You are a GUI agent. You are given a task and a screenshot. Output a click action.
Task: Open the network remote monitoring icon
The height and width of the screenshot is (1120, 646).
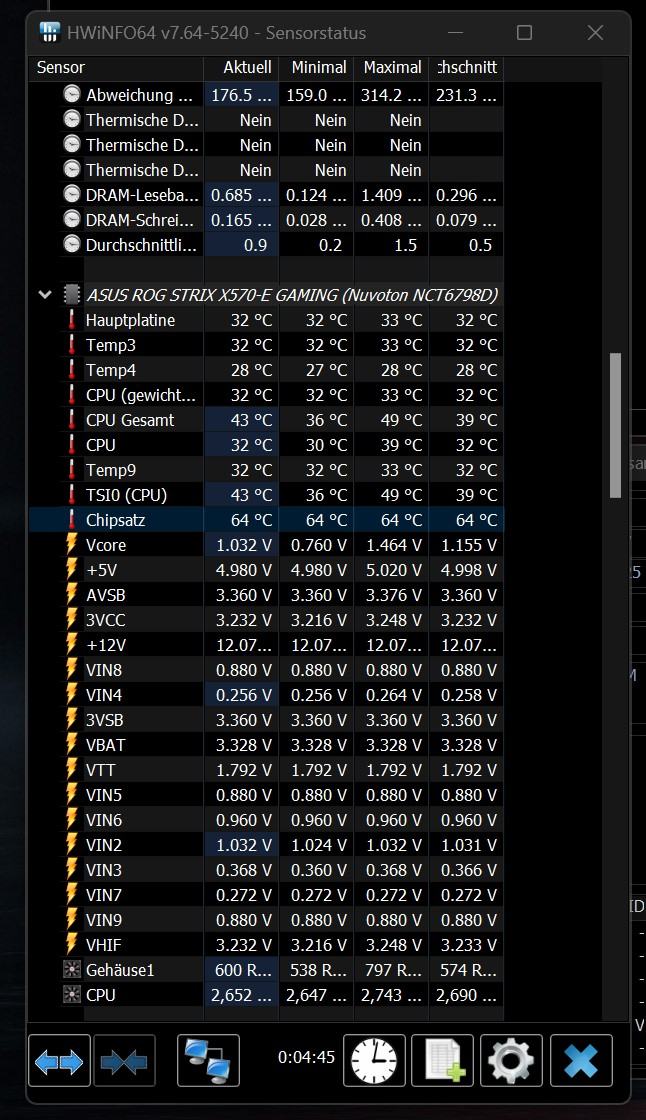point(208,1061)
